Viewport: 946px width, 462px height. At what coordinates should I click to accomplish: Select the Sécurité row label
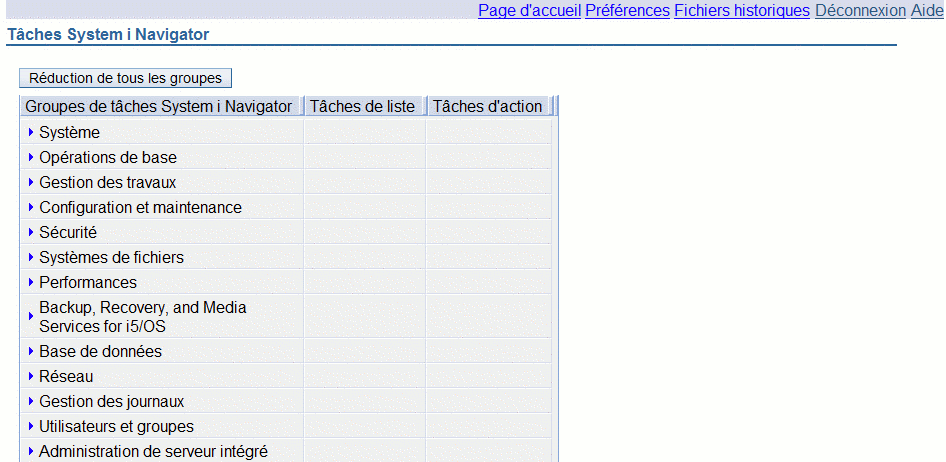[x=68, y=232]
